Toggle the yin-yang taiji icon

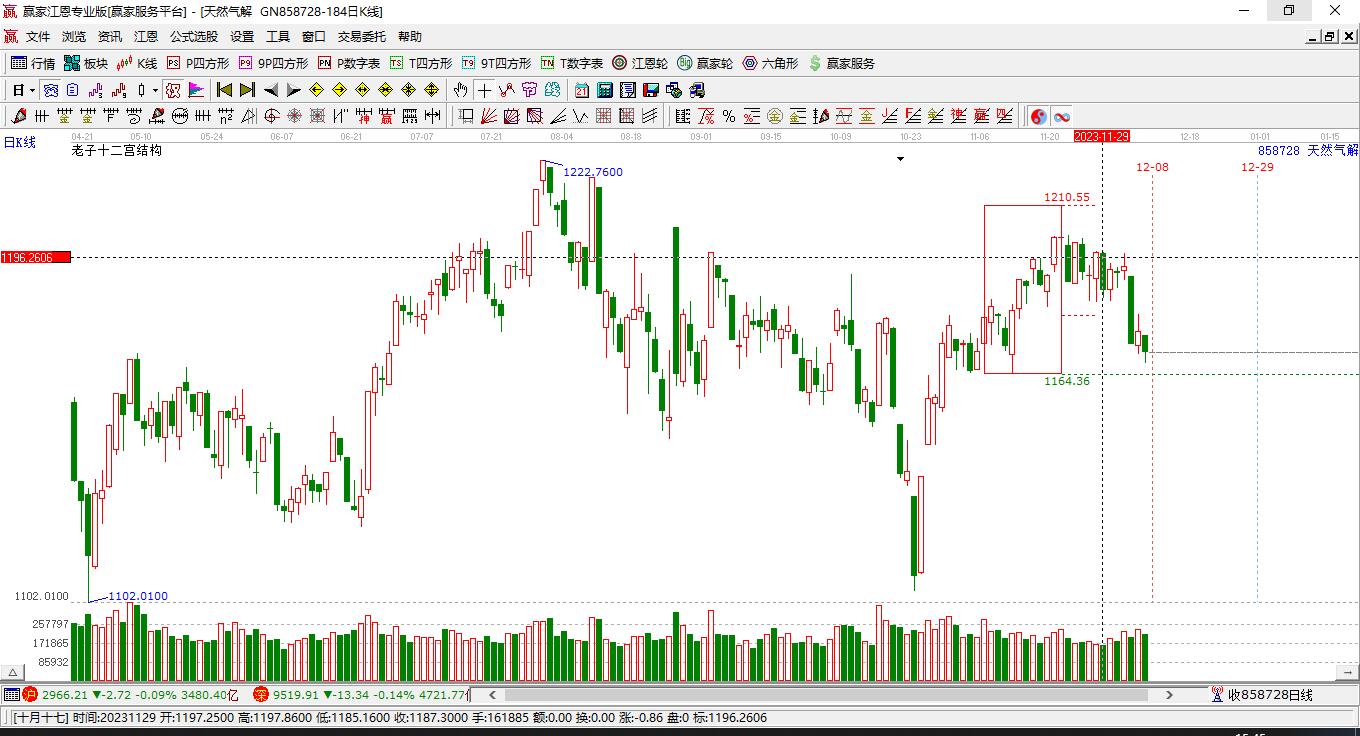coord(1039,116)
